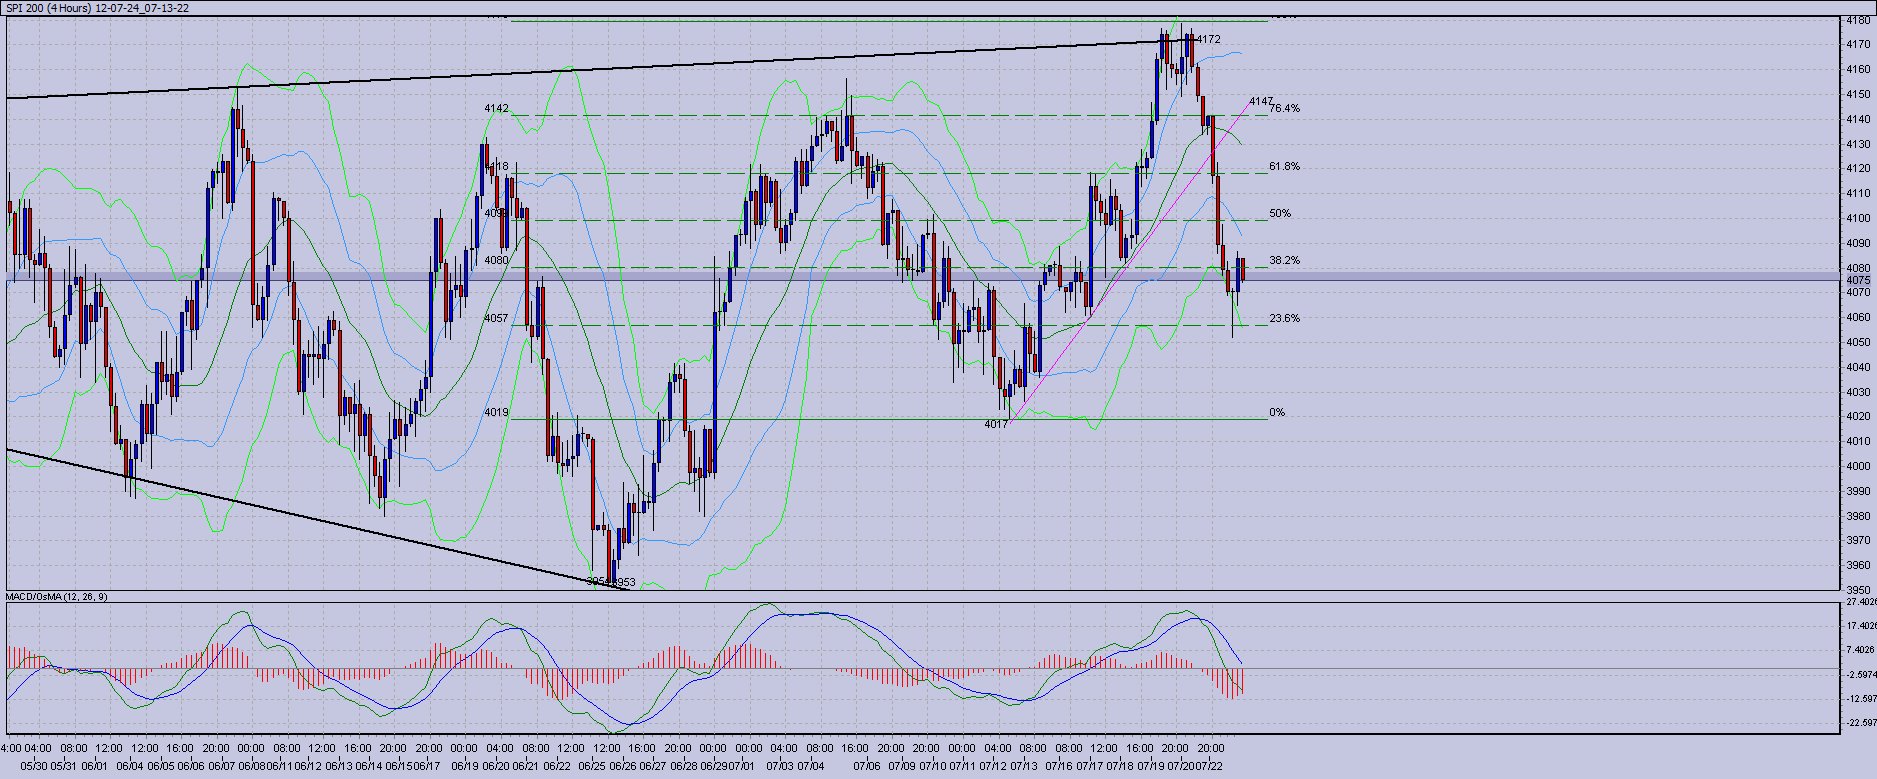Click the MACD/OsMA (12, 26, 9) indicator label
1877x779 pixels.
click(57, 597)
